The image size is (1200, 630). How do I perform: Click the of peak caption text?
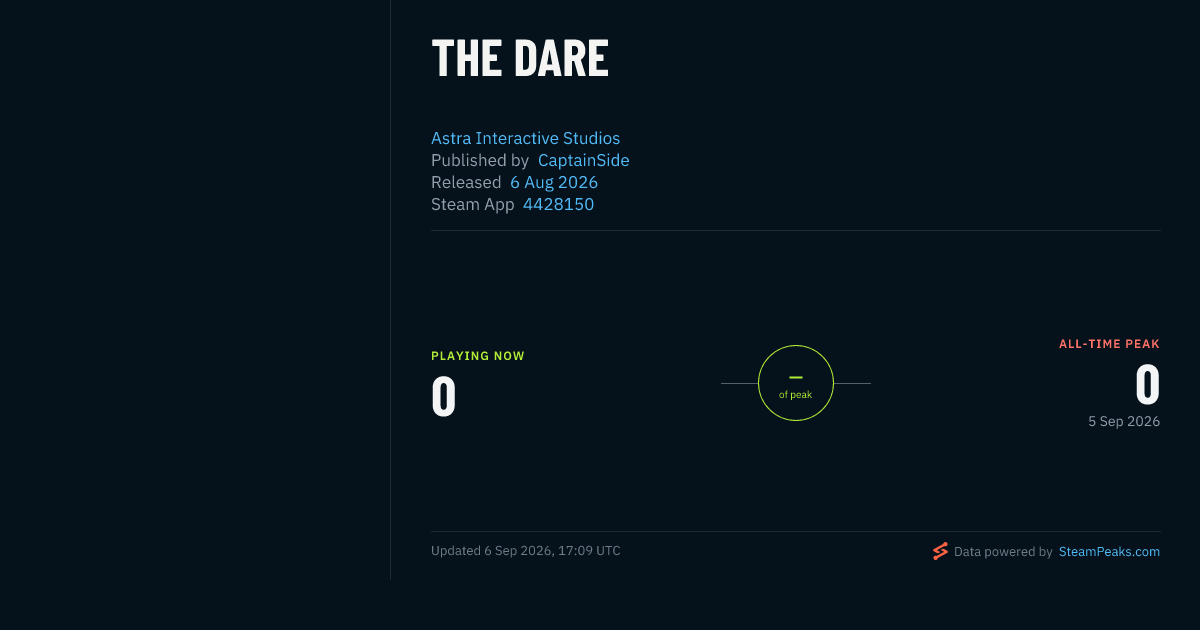[796, 395]
